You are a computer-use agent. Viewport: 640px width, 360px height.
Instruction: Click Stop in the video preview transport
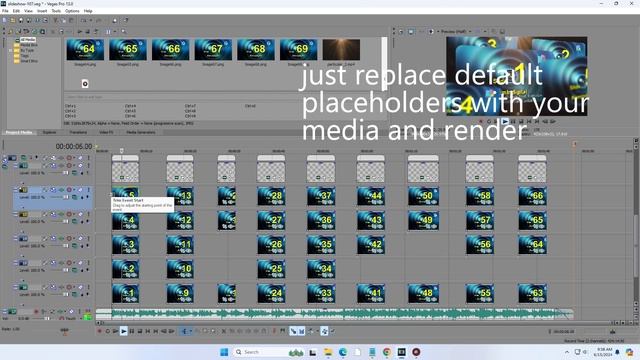tap(521, 121)
